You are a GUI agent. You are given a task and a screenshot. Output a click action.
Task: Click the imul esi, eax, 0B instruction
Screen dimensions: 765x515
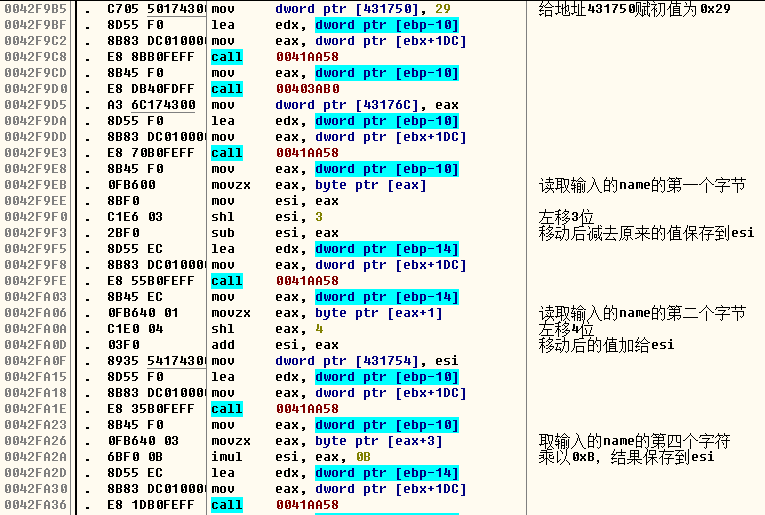(x=291, y=457)
